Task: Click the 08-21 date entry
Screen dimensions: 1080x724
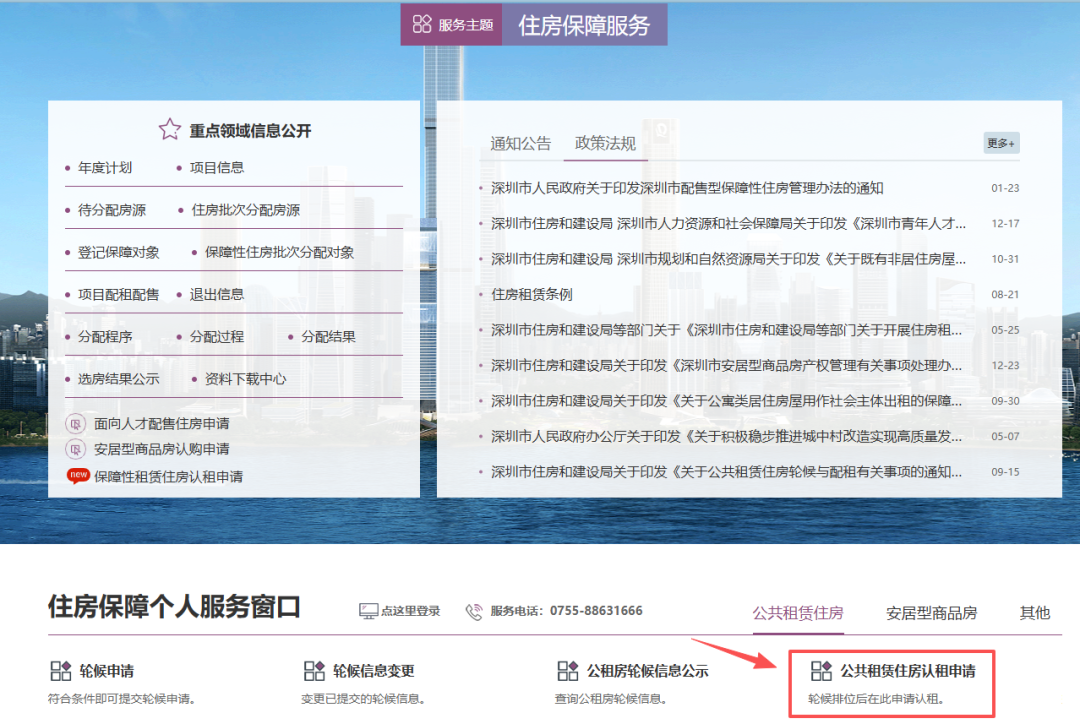Action: click(x=1005, y=294)
